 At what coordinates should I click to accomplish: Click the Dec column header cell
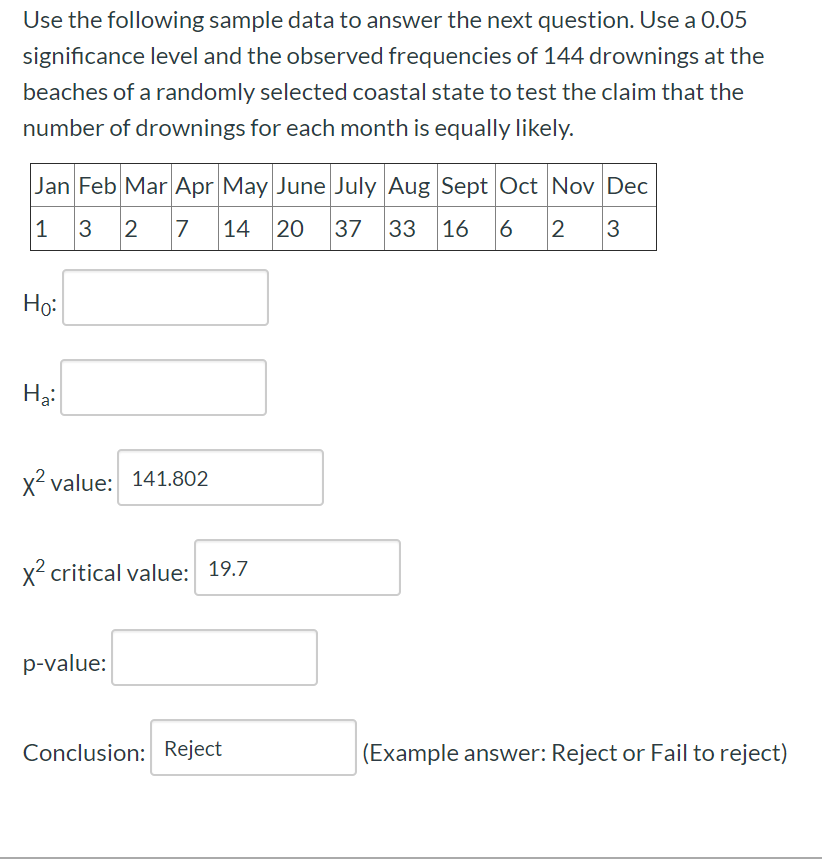pos(629,186)
